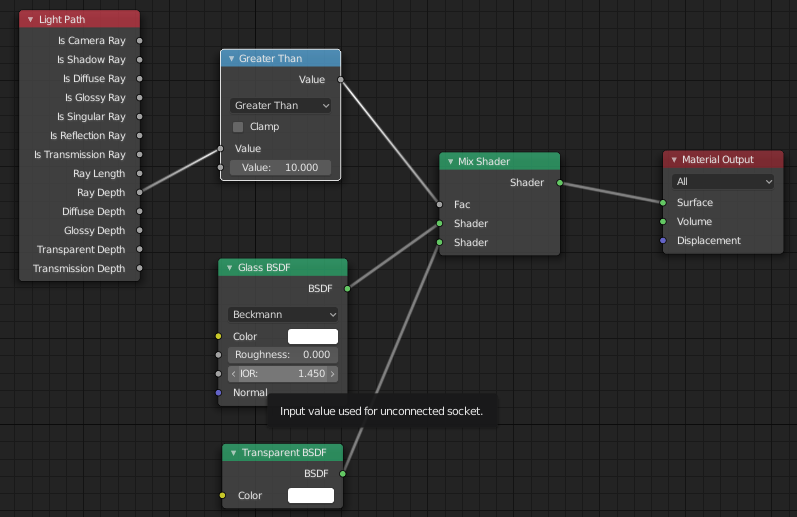Collapse the Light Path node
This screenshot has width=797, height=517.
click(30, 19)
